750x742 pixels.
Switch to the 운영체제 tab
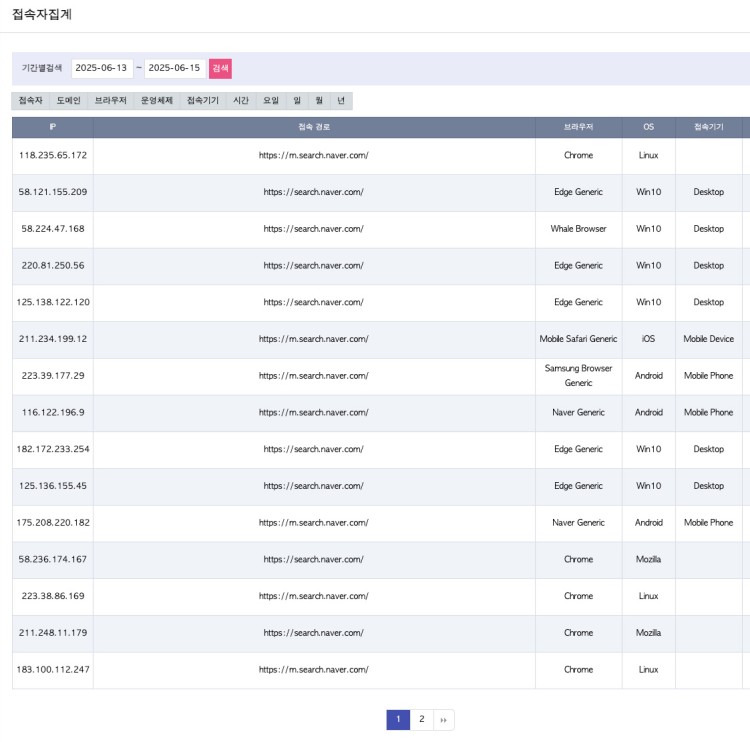pyautogui.click(x=157, y=101)
